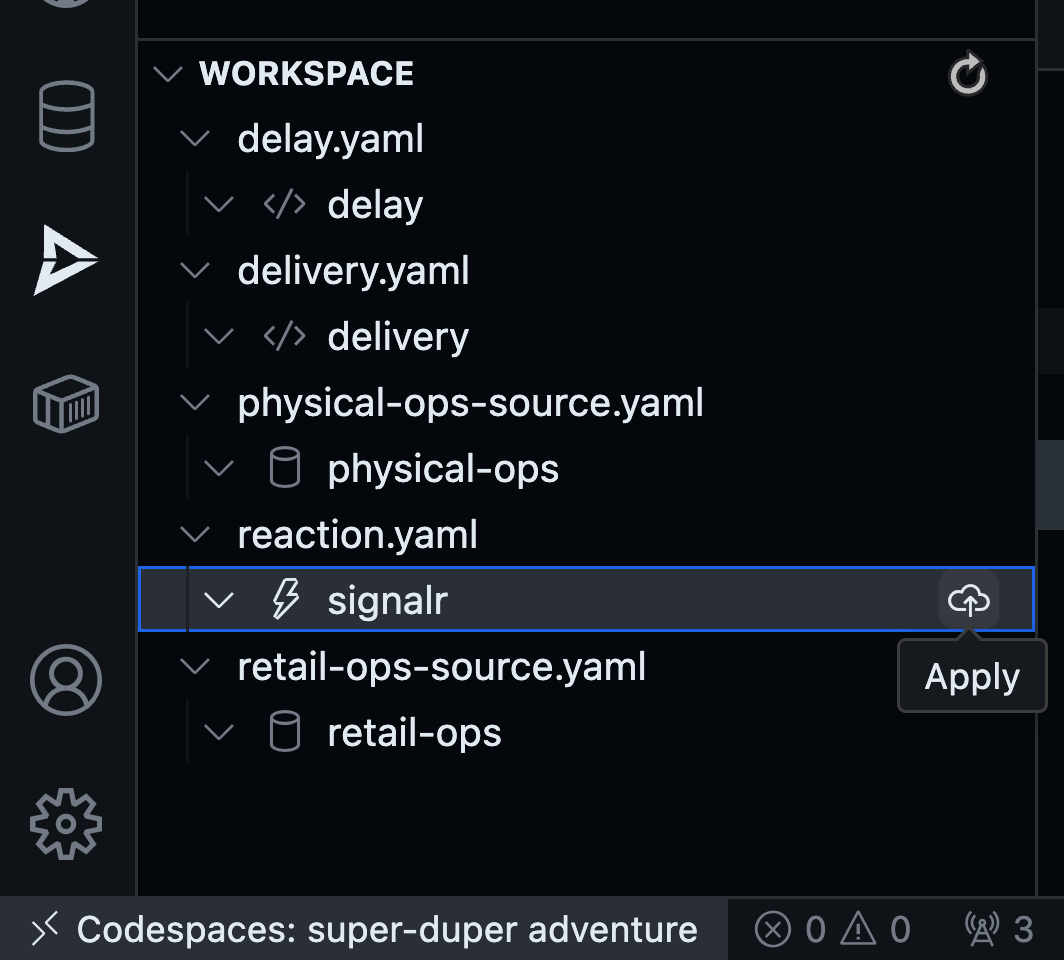
Task: Open the Docker containers sidebar icon
Action: pyautogui.click(x=64, y=403)
